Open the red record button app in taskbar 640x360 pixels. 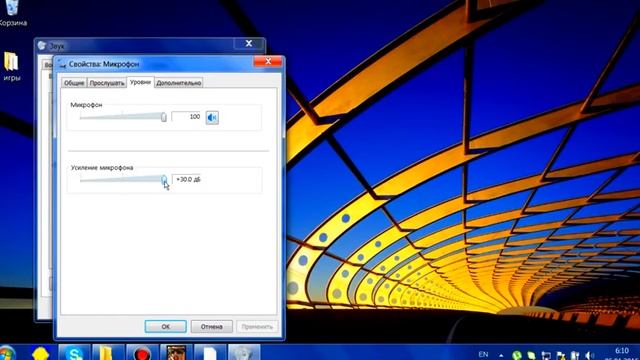point(142,353)
